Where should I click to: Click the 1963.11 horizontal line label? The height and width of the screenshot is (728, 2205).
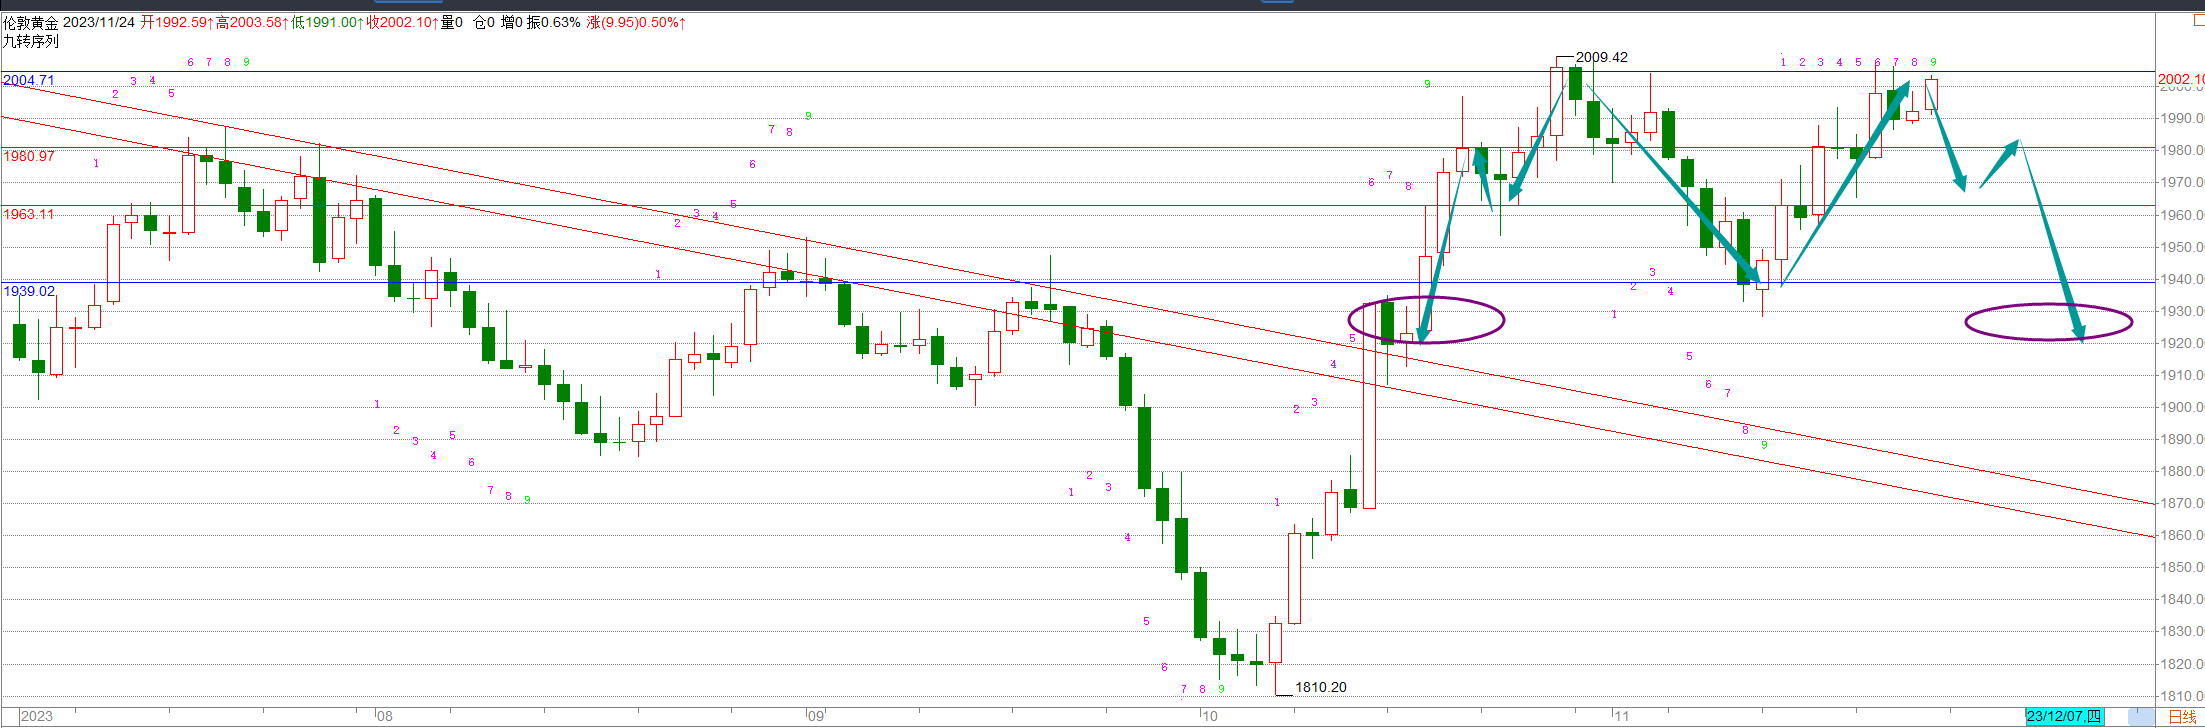coord(29,214)
